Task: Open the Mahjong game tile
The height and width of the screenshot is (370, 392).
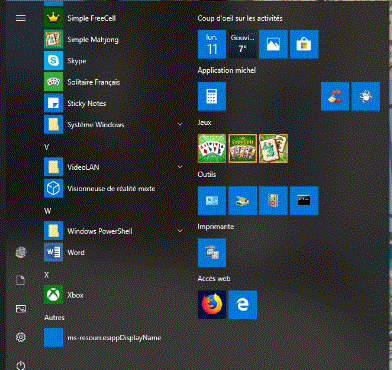Action: pyautogui.click(x=273, y=148)
